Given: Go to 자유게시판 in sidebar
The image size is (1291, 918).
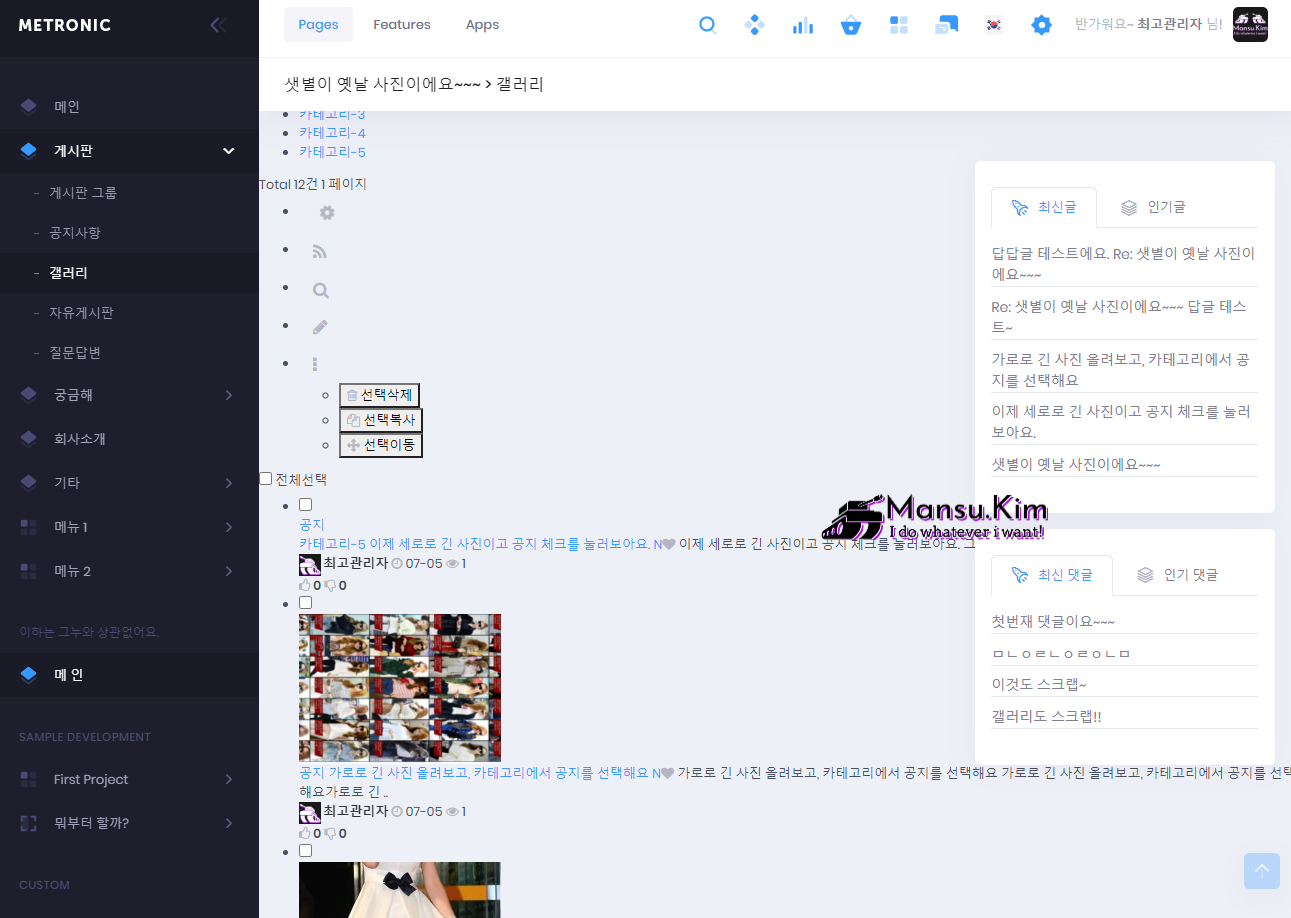Looking at the screenshot, I should pos(81,313).
